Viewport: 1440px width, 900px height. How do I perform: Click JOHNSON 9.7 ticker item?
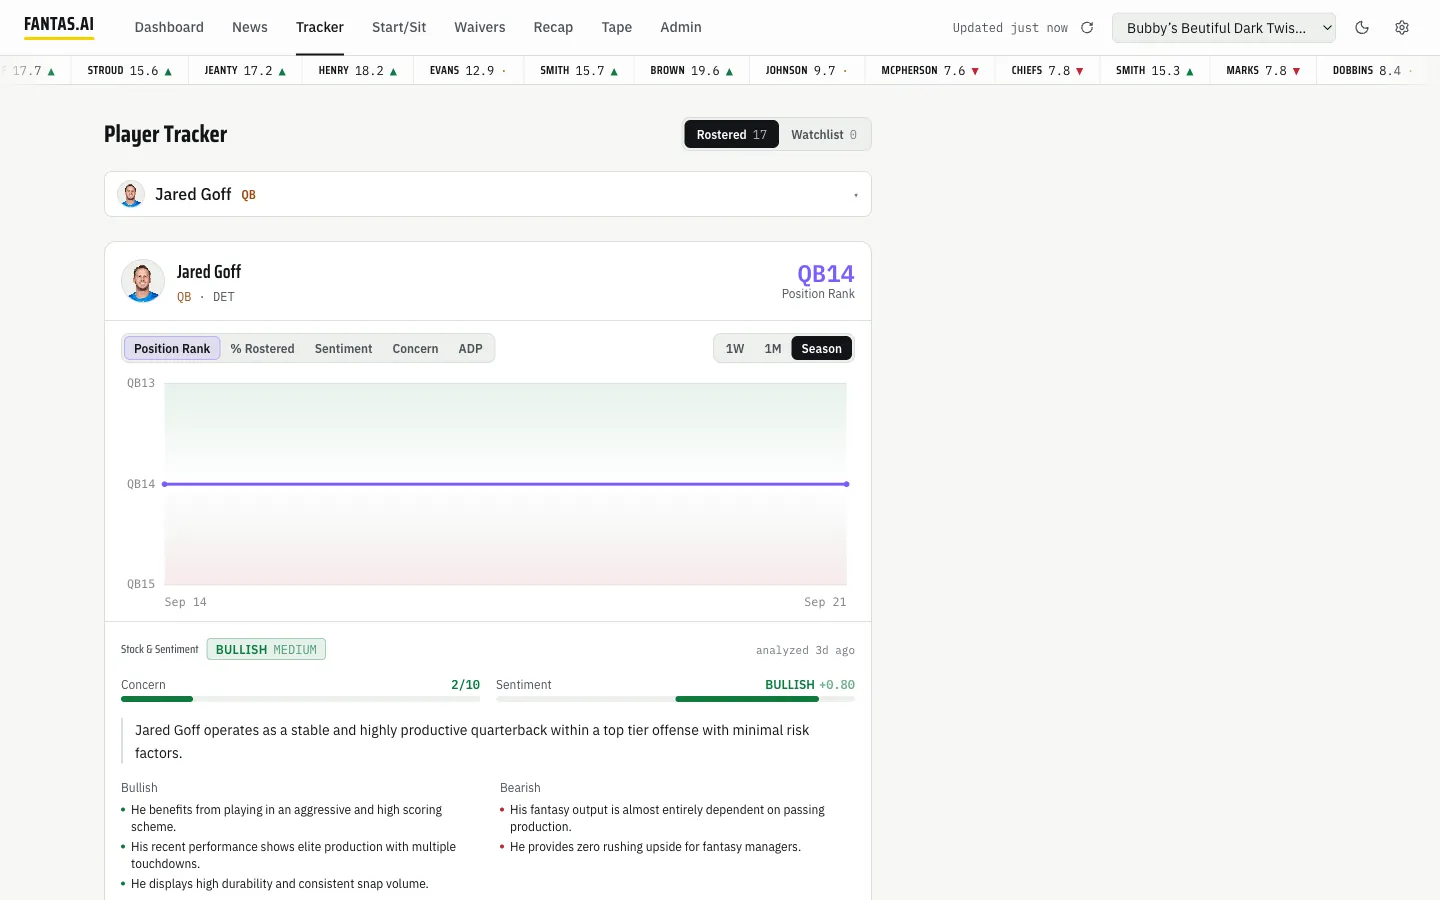click(807, 71)
